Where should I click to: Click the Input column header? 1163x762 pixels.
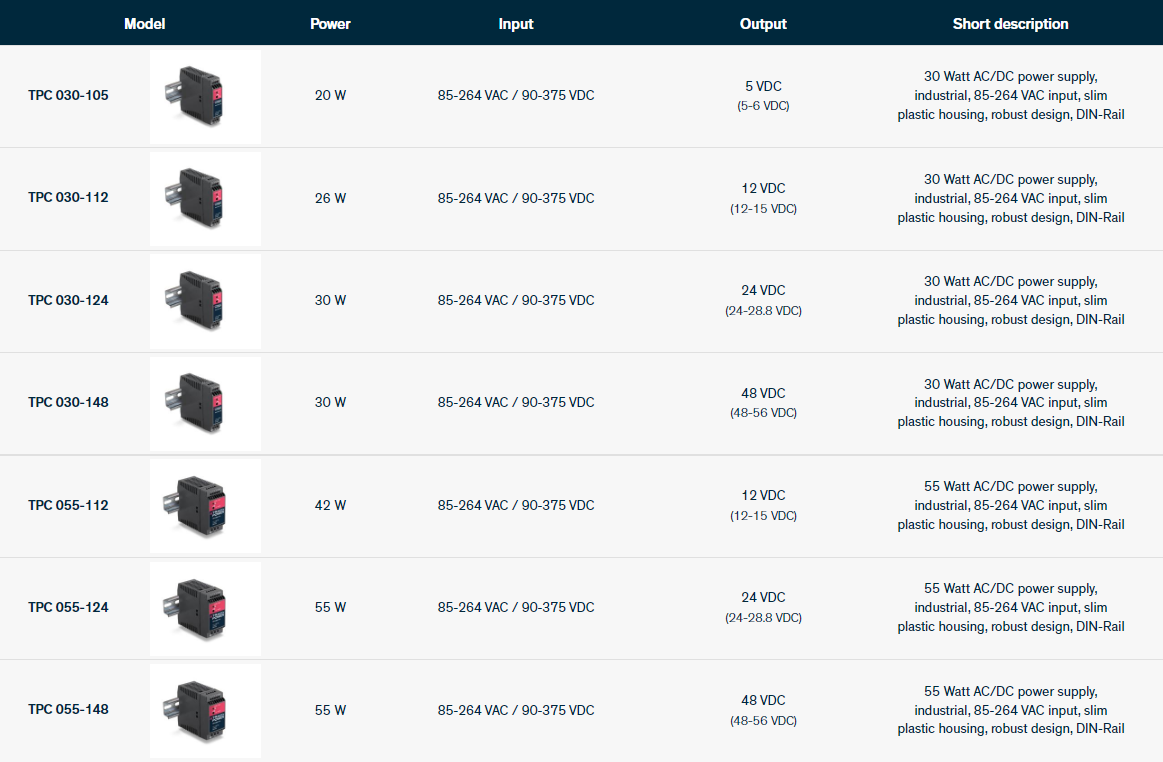[516, 24]
